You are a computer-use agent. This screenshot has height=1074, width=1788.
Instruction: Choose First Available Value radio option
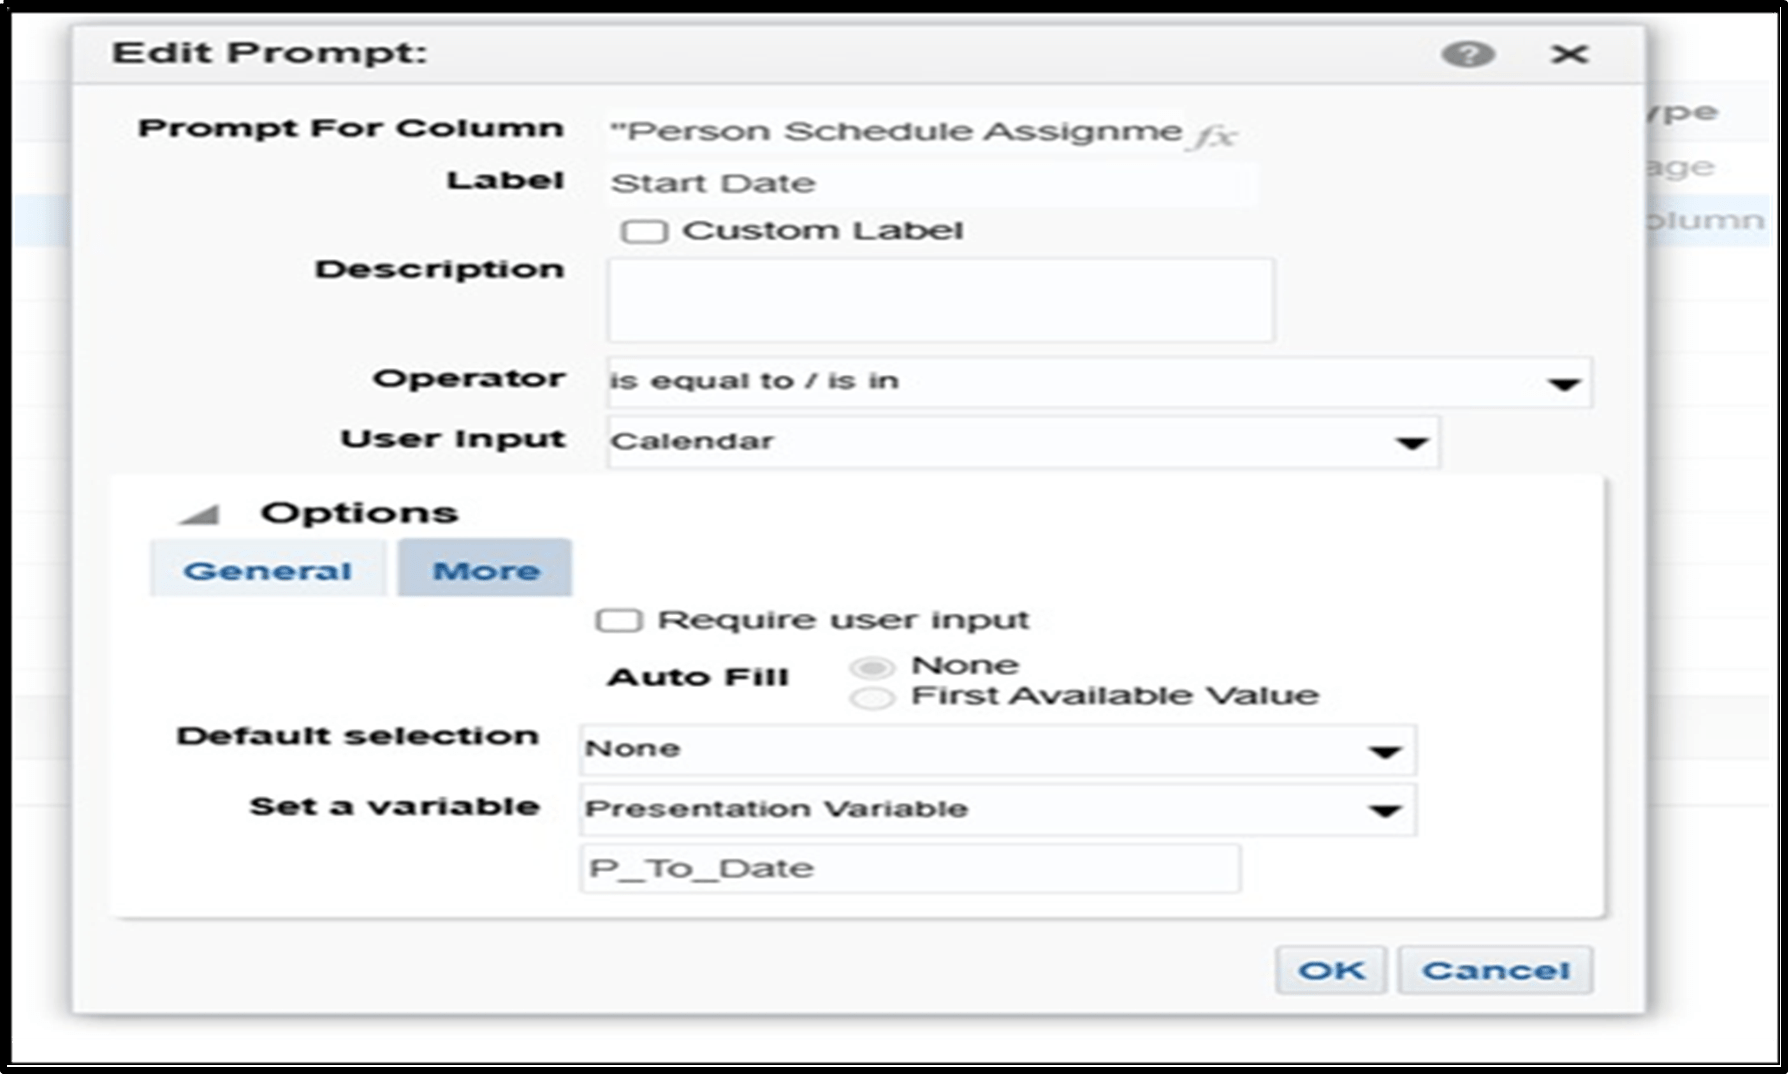coord(872,698)
